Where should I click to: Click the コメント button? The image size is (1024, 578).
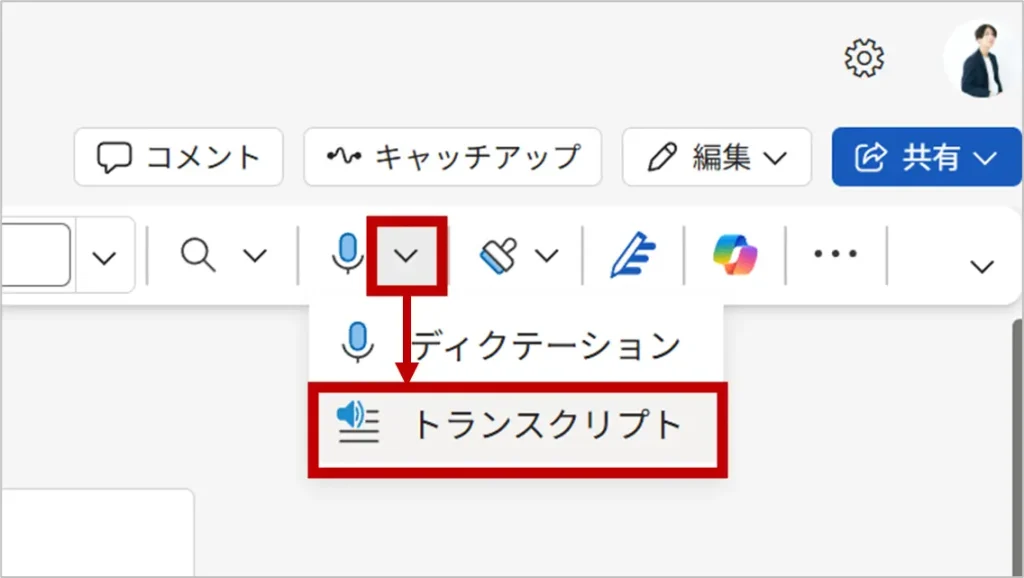[x=178, y=157]
